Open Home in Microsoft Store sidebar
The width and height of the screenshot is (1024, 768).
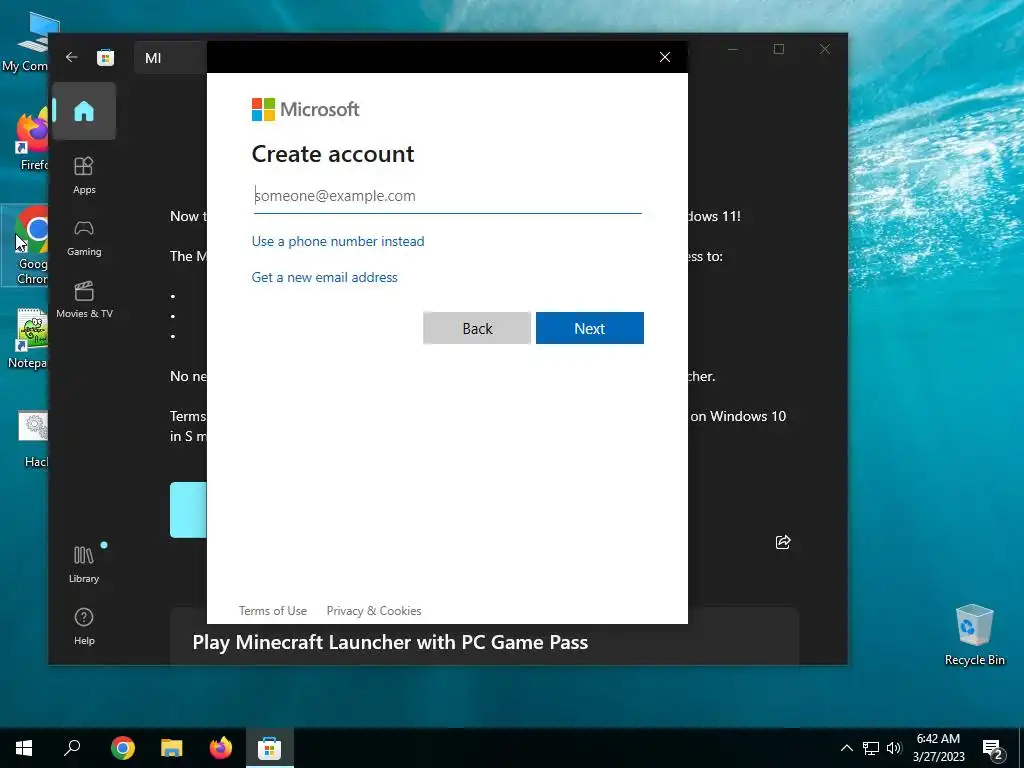[84, 111]
